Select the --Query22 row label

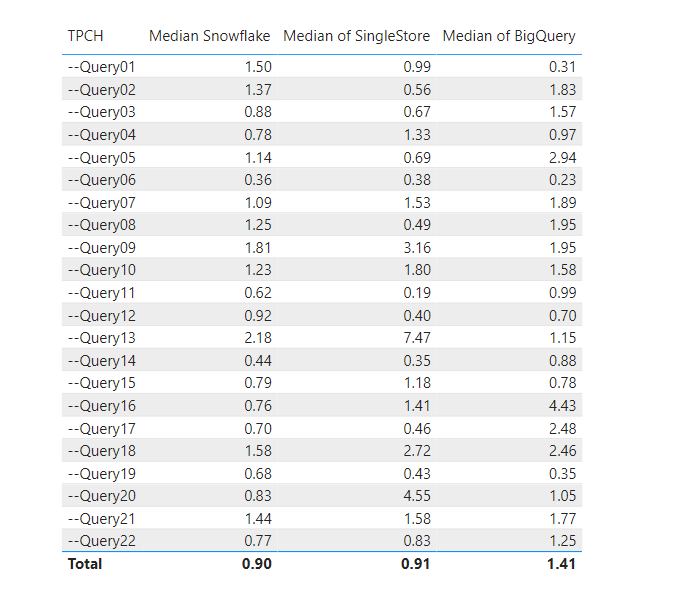(101, 541)
